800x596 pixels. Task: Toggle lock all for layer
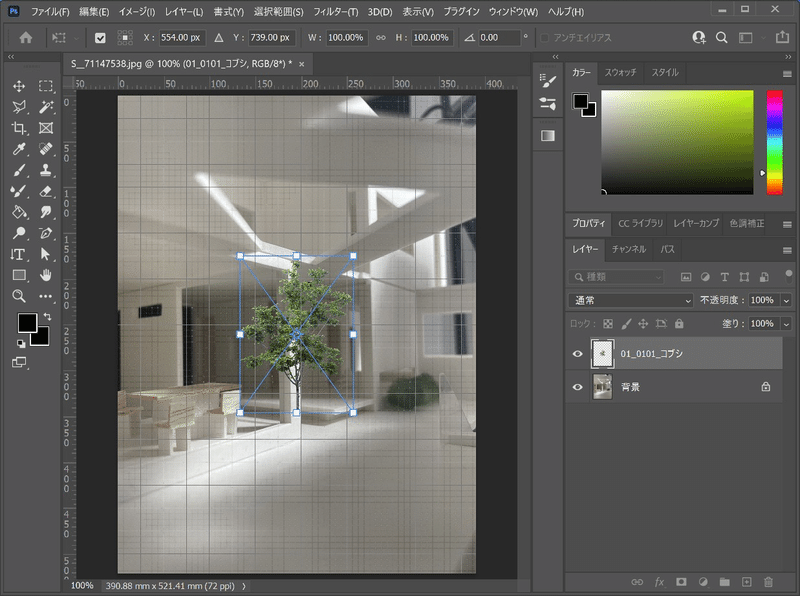(679, 324)
